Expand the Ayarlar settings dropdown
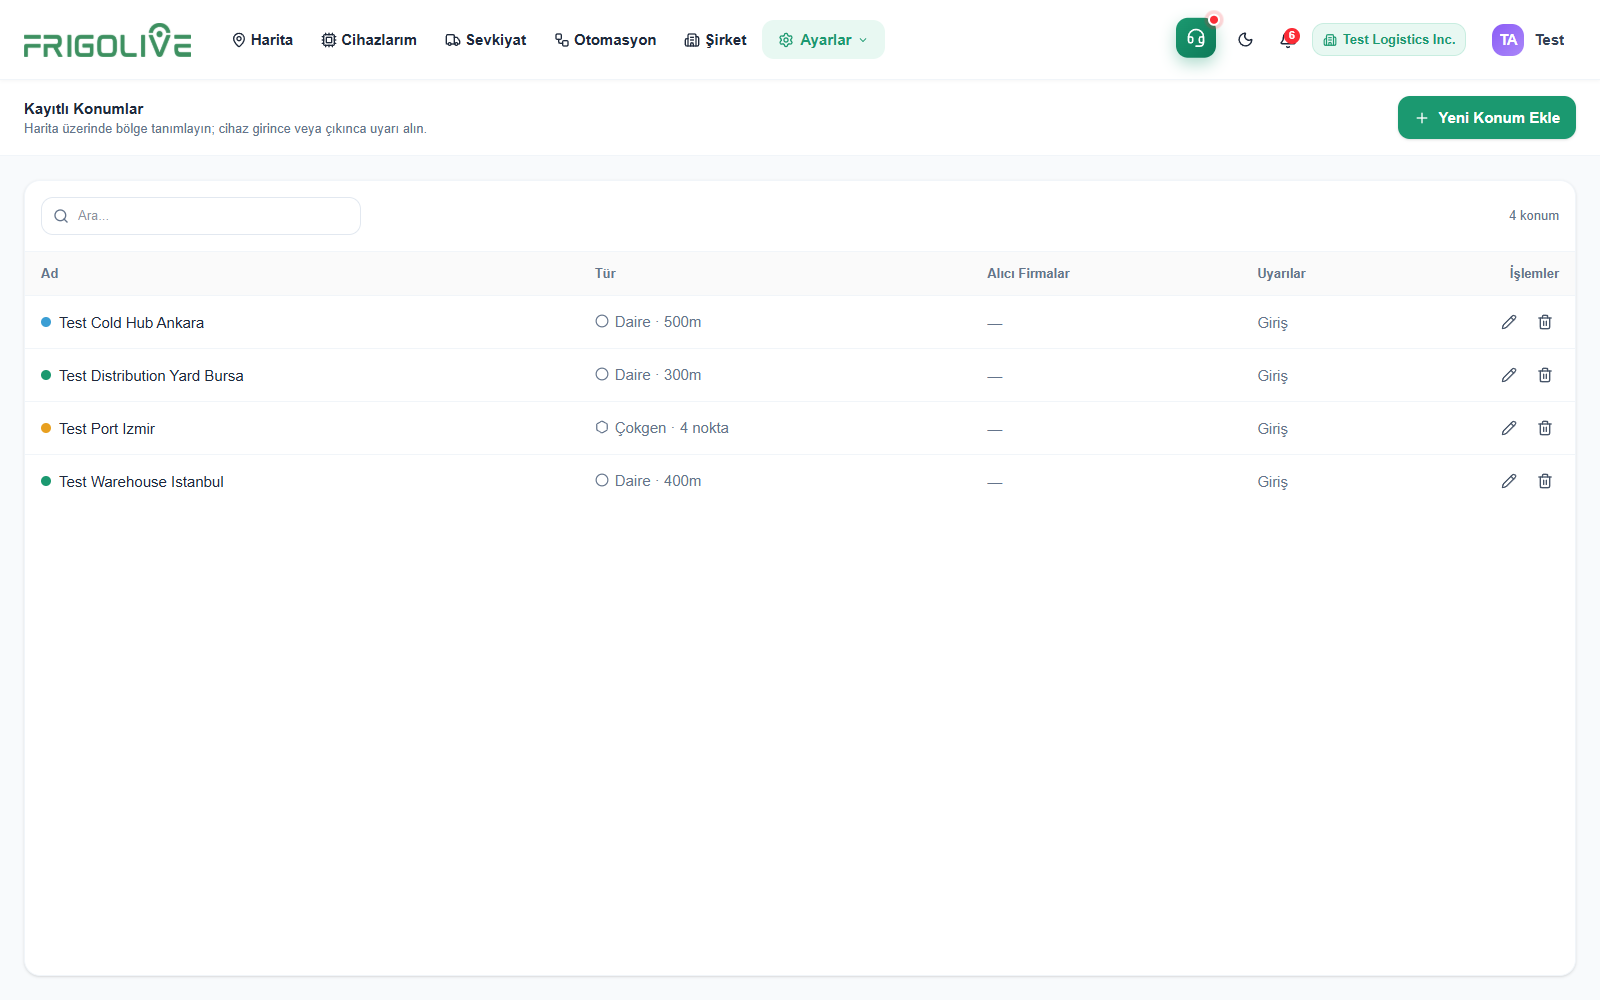This screenshot has width=1600, height=1000. 823,40
